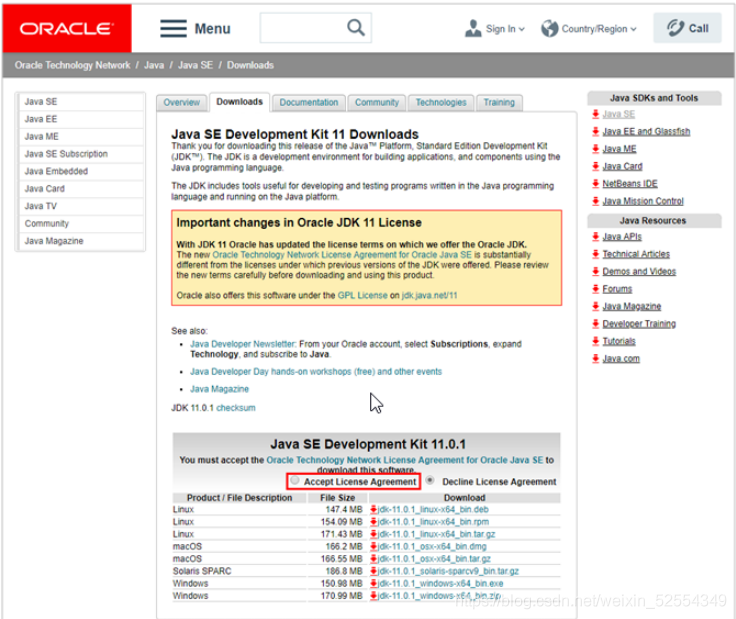The width and height of the screenshot is (736, 619).
Task: Expand the Country/Region dropdown arrow
Action: pyautogui.click(x=633, y=29)
